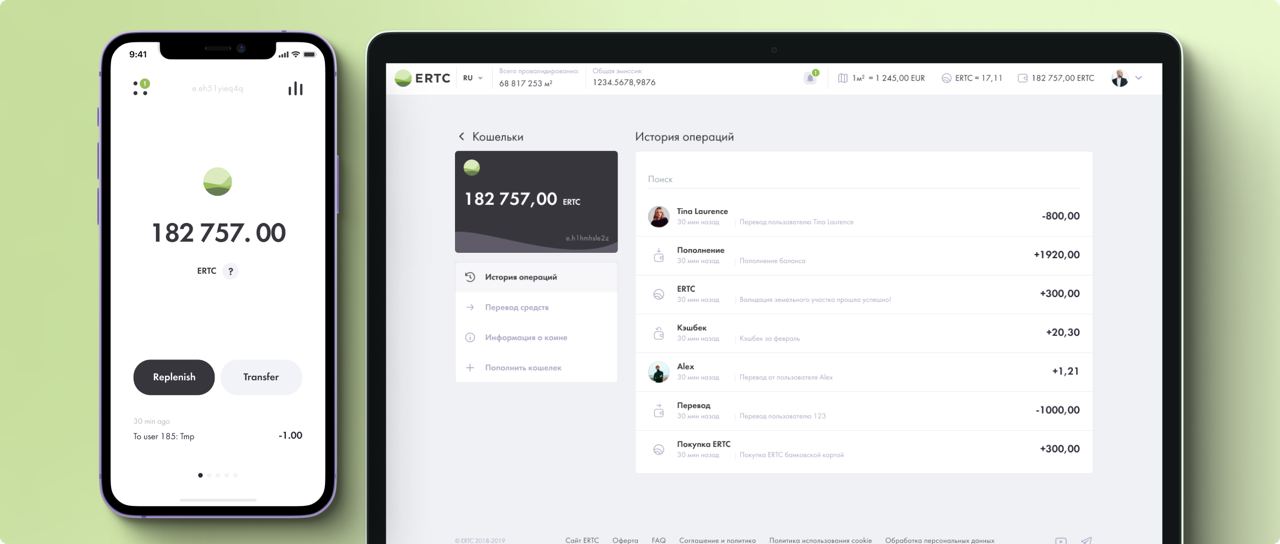Open the phone's bar chart statistics icon

click(x=295, y=88)
